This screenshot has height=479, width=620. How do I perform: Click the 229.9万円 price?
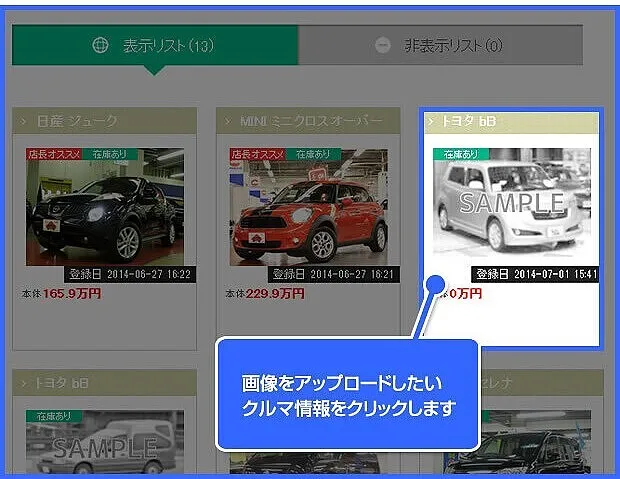(x=275, y=293)
